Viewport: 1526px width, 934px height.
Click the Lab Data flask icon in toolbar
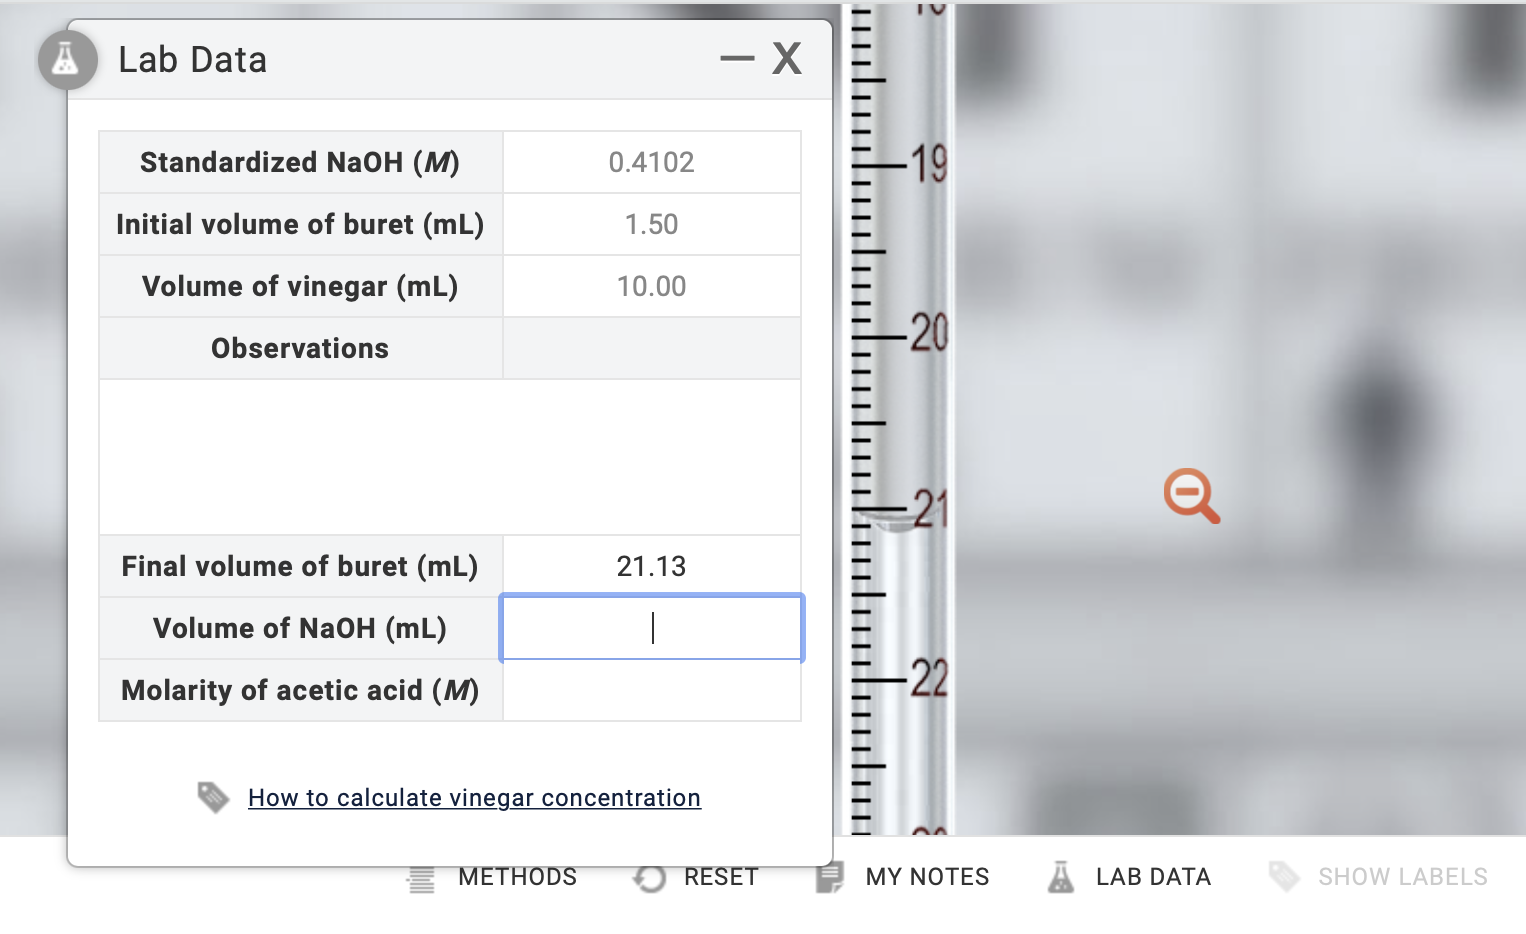pos(1062,877)
